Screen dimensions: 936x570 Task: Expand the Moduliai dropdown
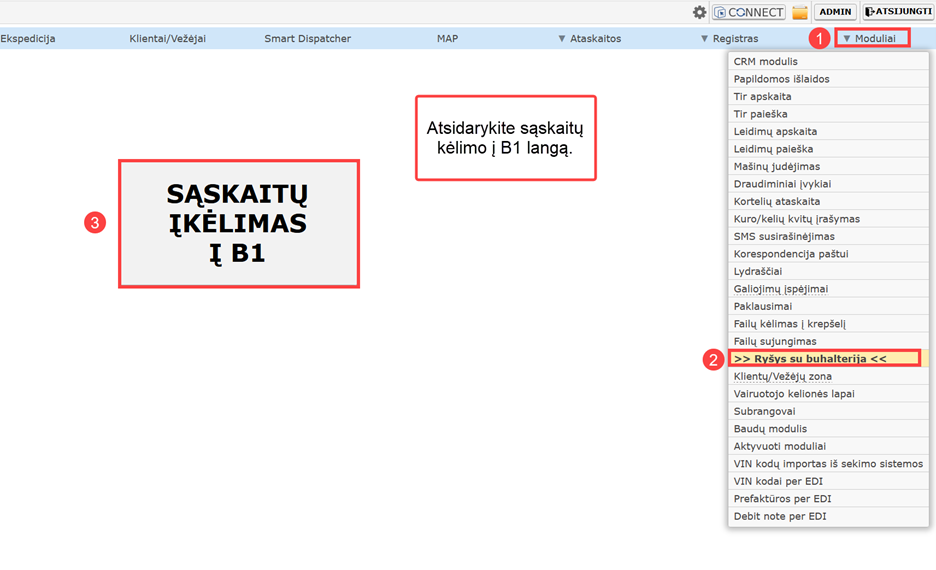click(x=872, y=38)
